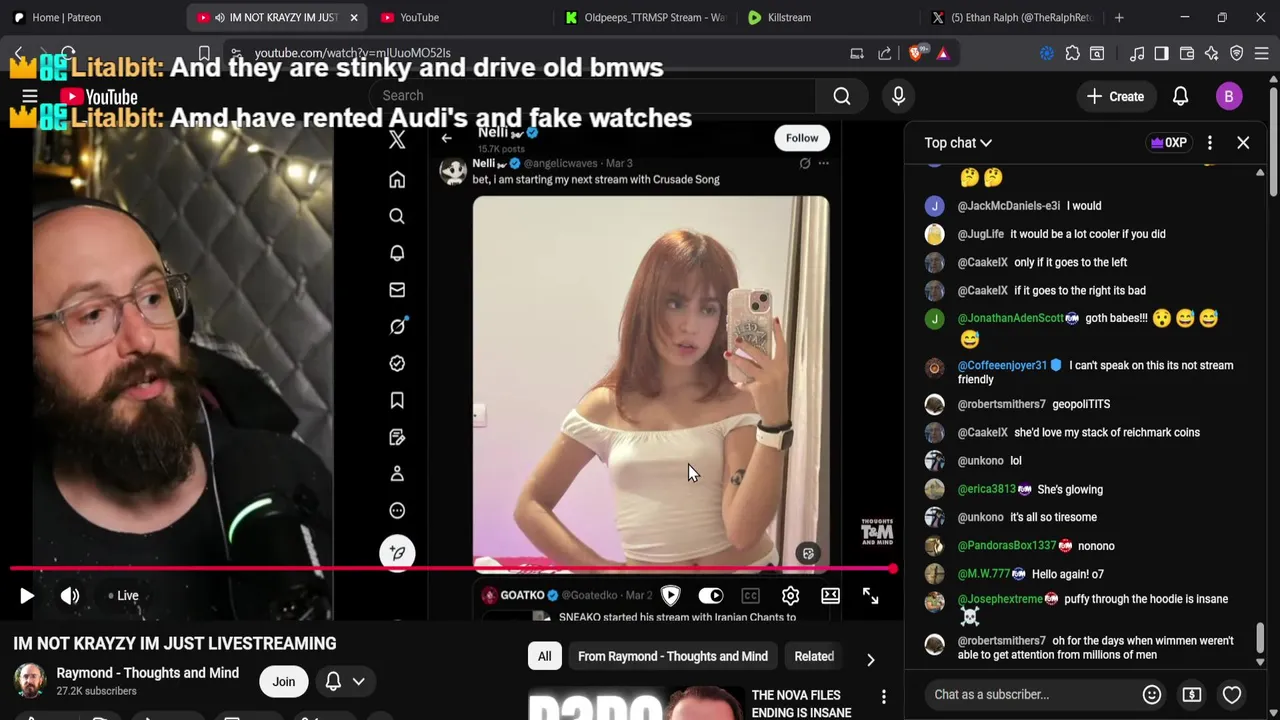The width and height of the screenshot is (1280, 720).
Task: Open Brave Shields lion icon
Action: [916, 53]
